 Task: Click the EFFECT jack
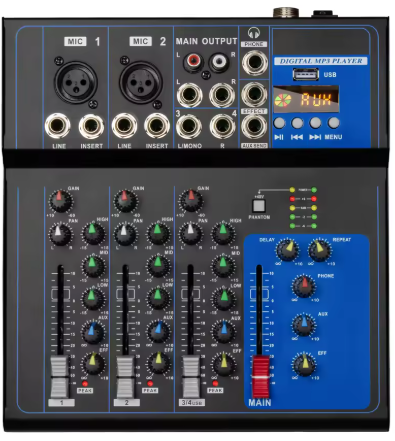point(254,94)
